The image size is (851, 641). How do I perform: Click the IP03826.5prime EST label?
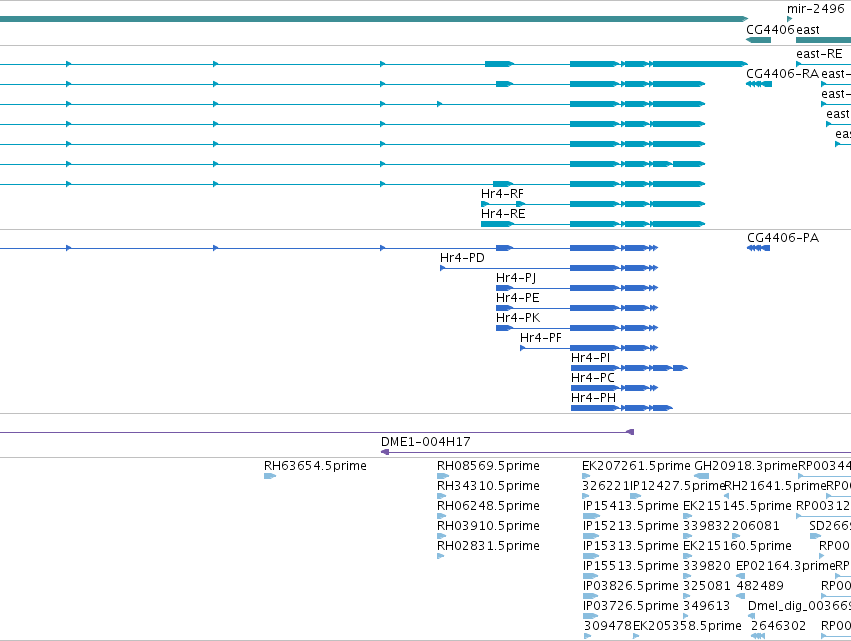coord(631,586)
